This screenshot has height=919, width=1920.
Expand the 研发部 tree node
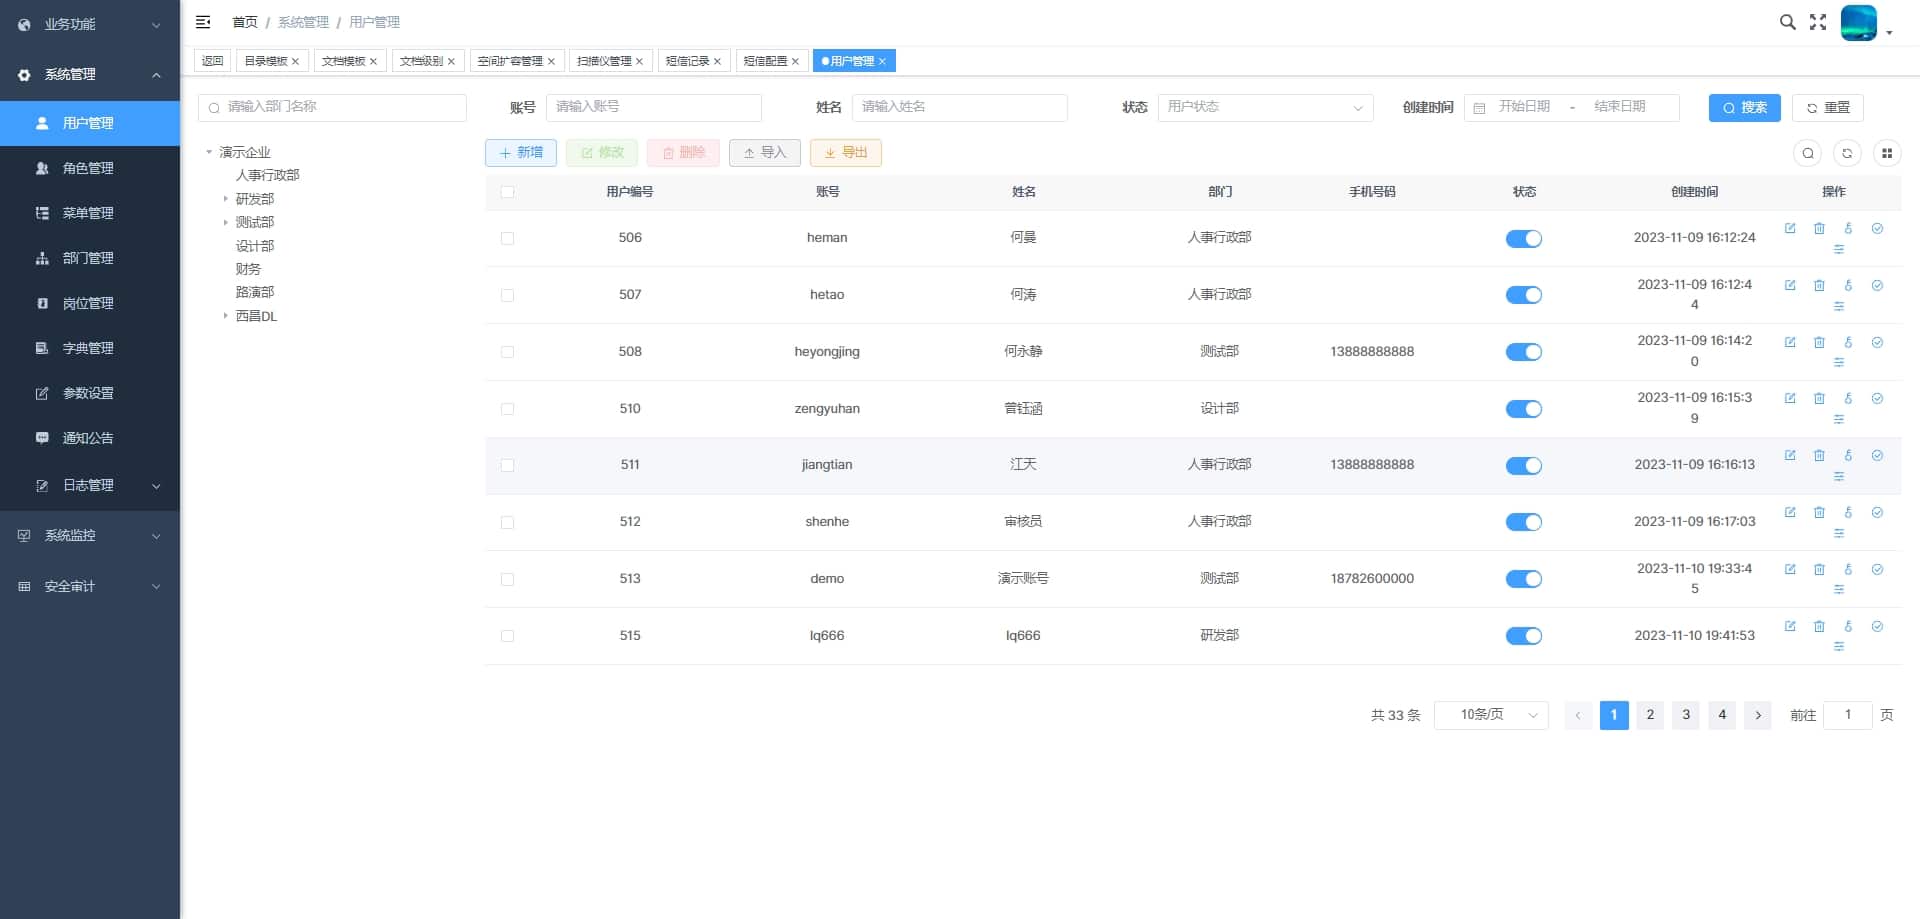tap(225, 199)
